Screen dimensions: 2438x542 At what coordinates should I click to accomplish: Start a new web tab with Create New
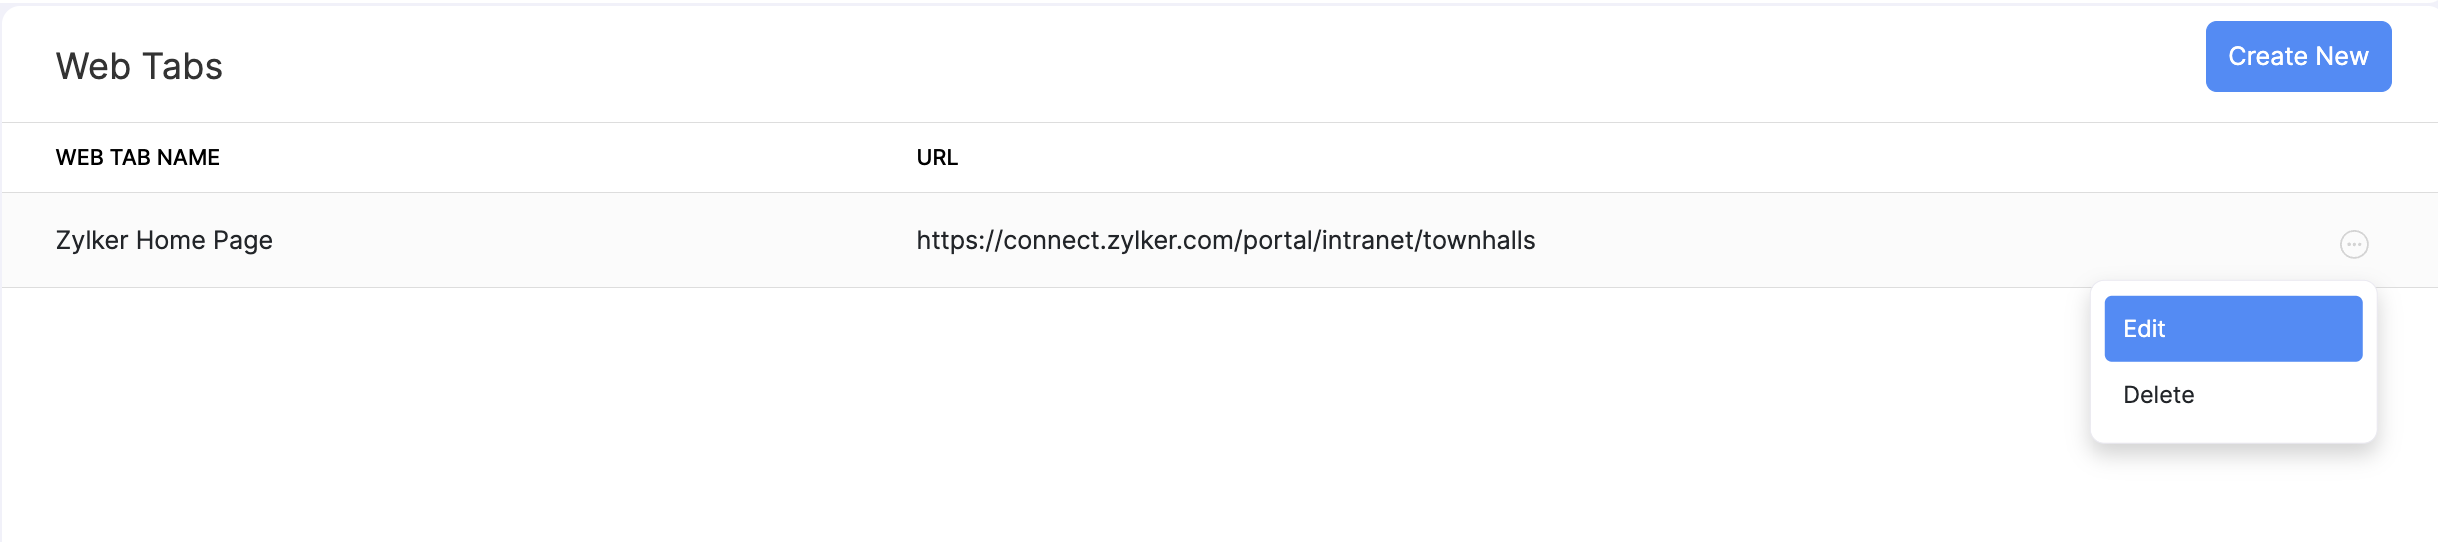point(2297,57)
